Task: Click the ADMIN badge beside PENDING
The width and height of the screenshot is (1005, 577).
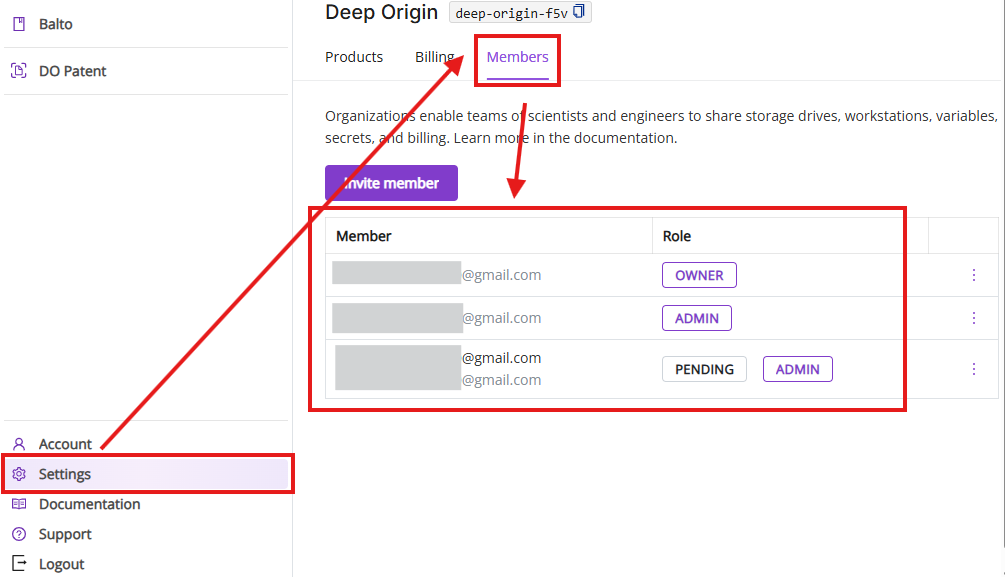Action: click(797, 369)
